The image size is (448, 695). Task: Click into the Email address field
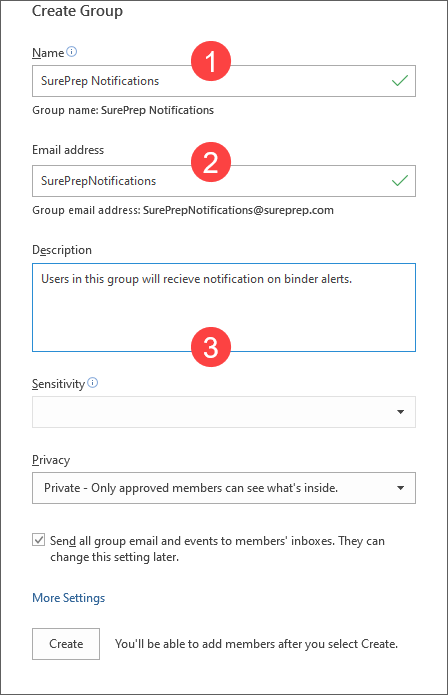tap(224, 181)
